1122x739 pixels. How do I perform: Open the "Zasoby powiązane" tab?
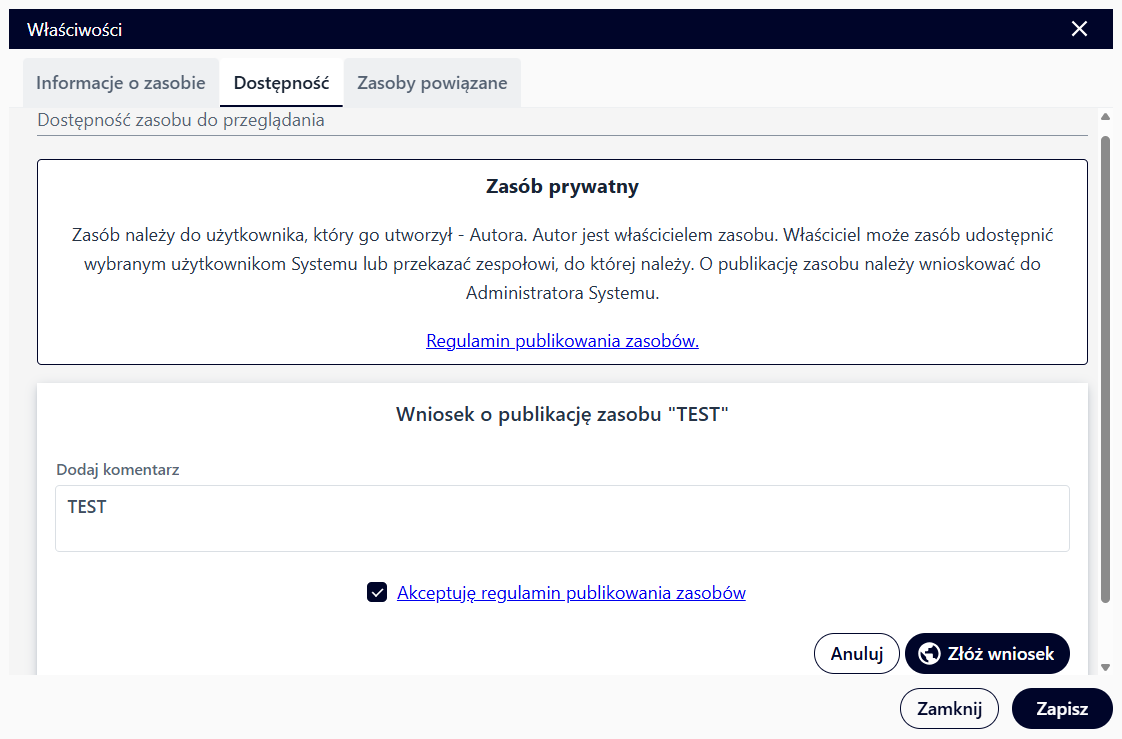click(x=432, y=82)
